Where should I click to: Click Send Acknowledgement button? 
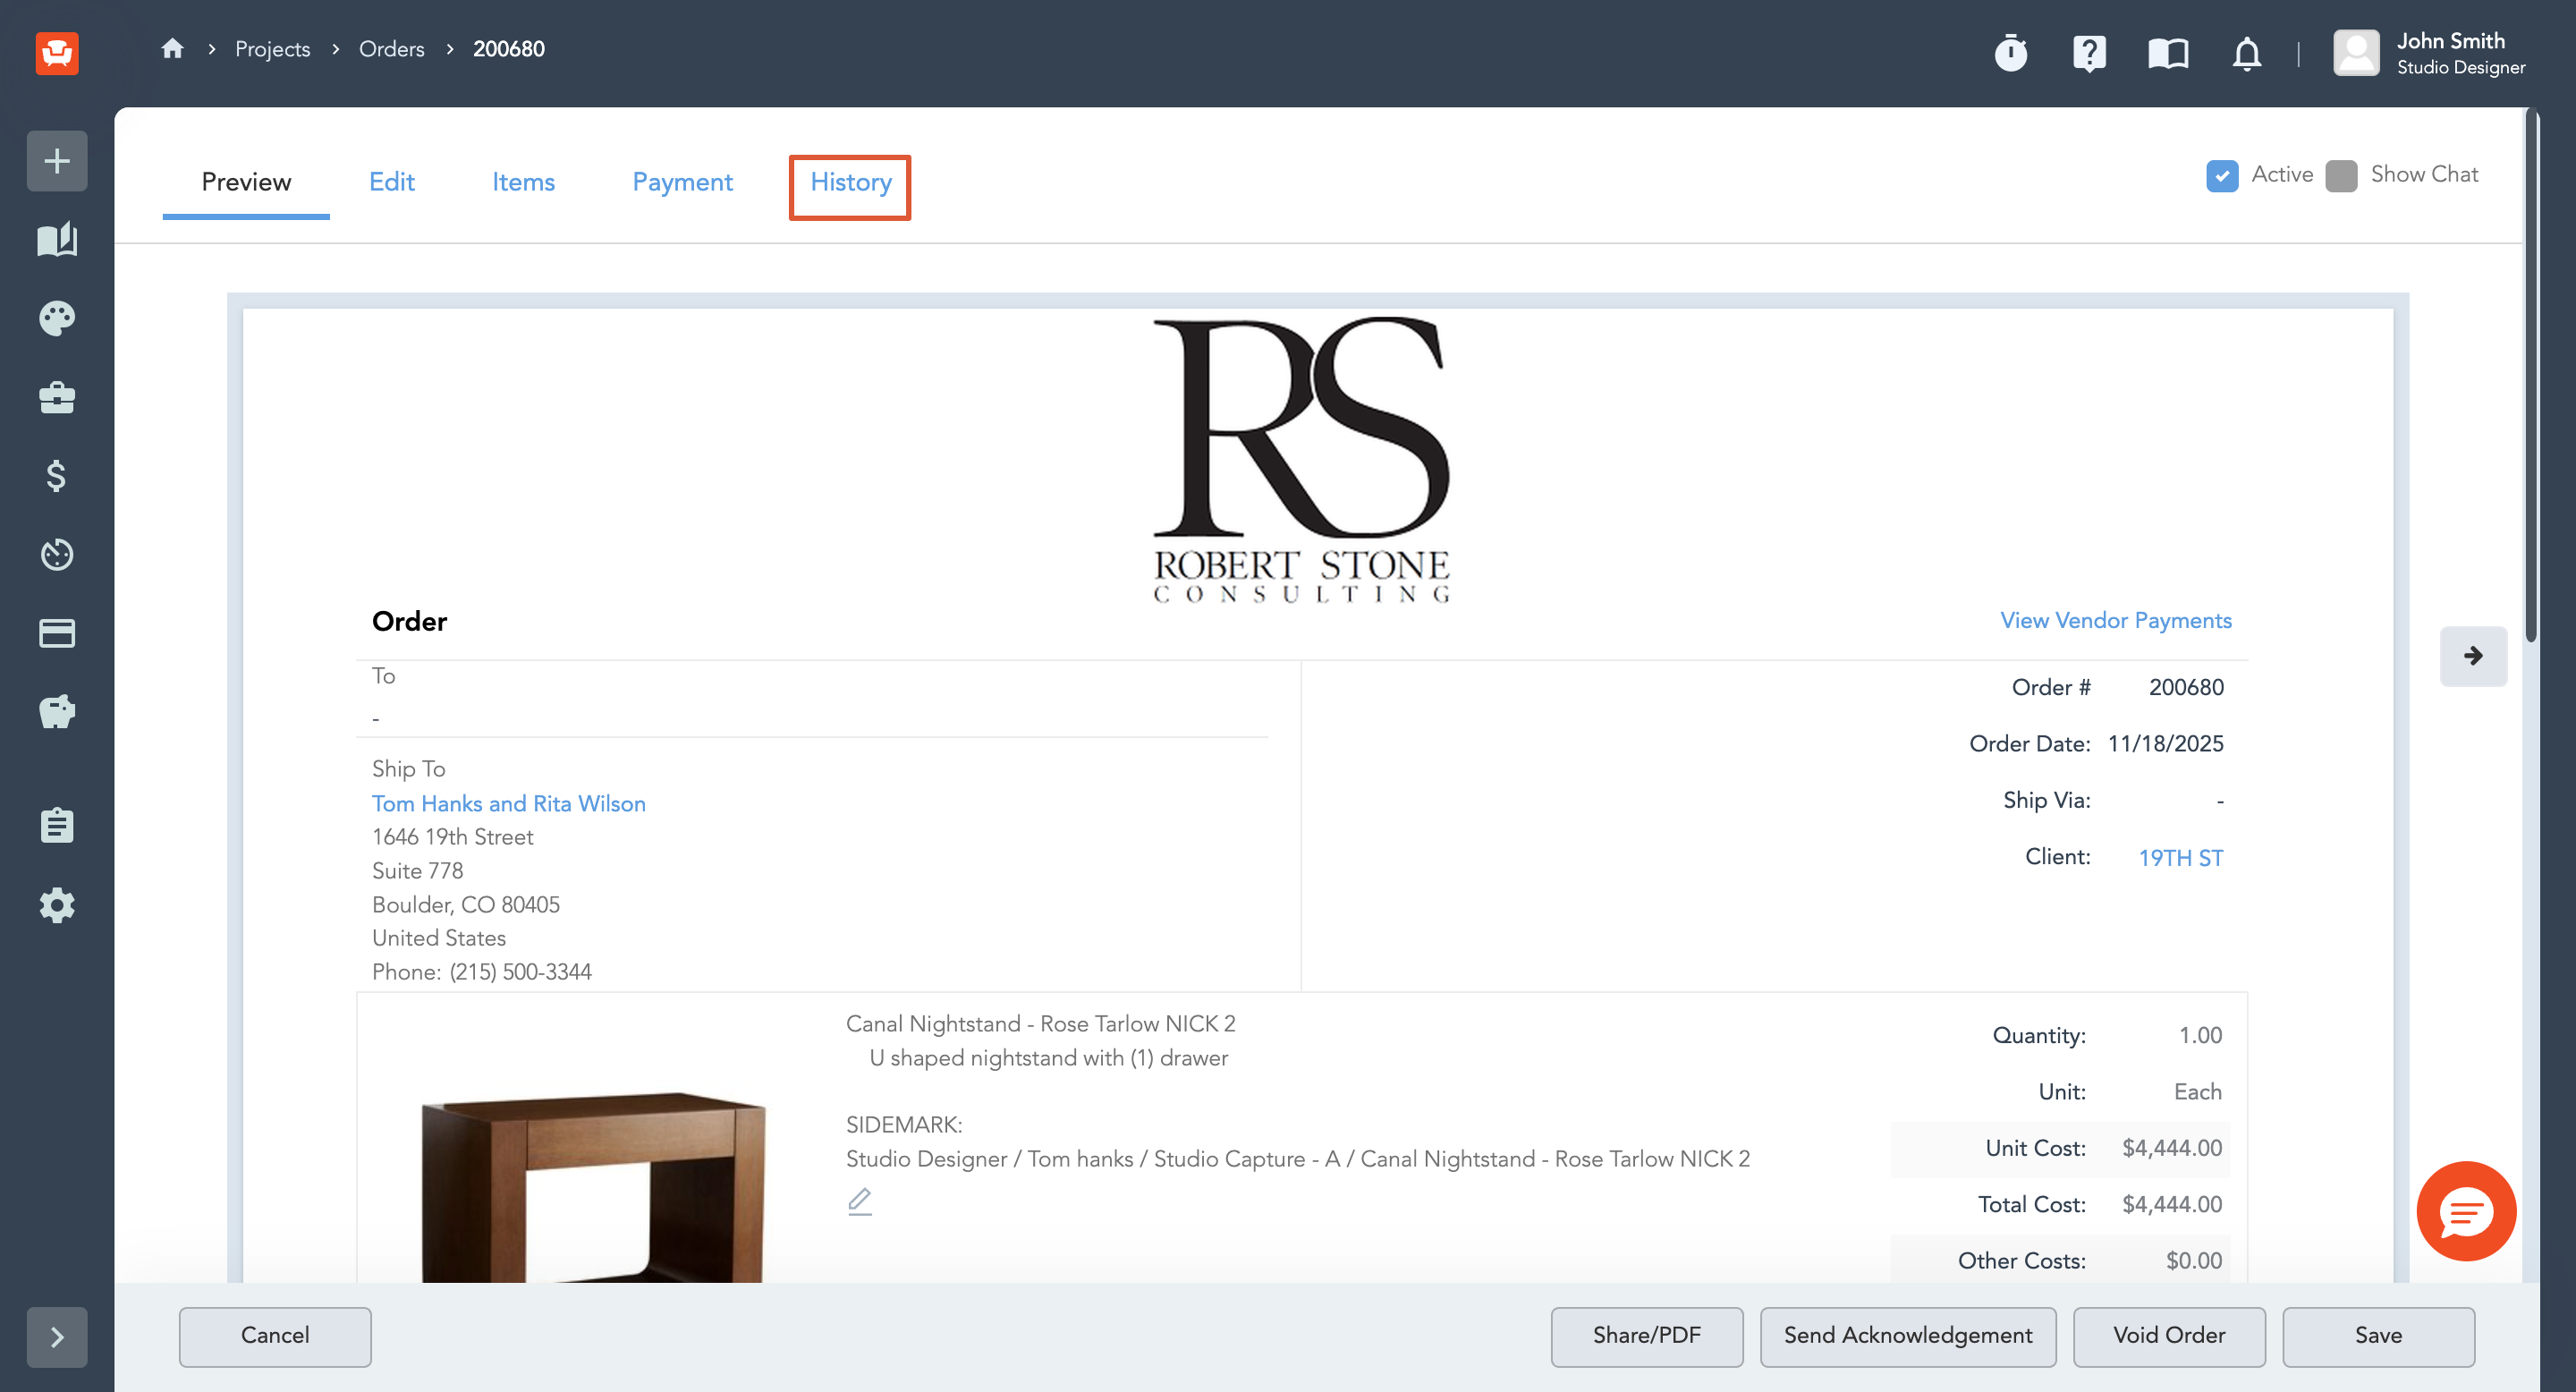click(x=1907, y=1336)
